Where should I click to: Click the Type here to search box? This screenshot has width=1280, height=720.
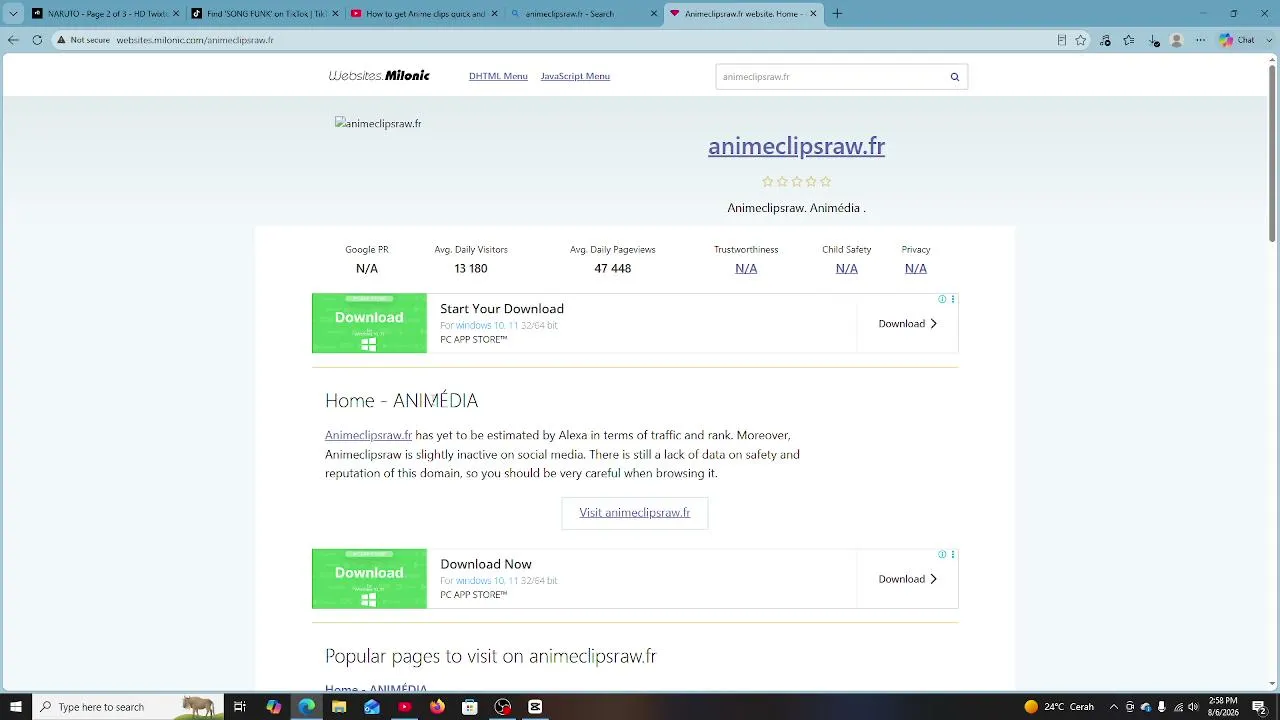click(127, 707)
